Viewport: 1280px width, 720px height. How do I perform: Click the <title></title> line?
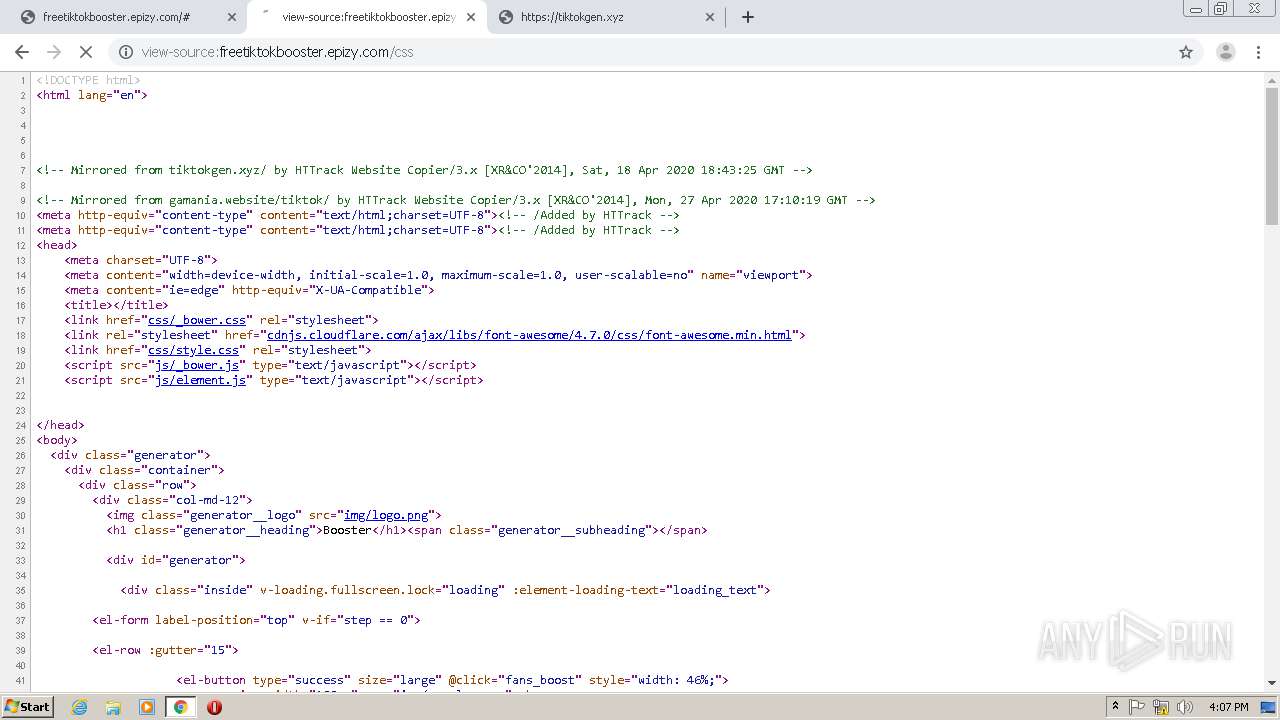[x=116, y=305]
